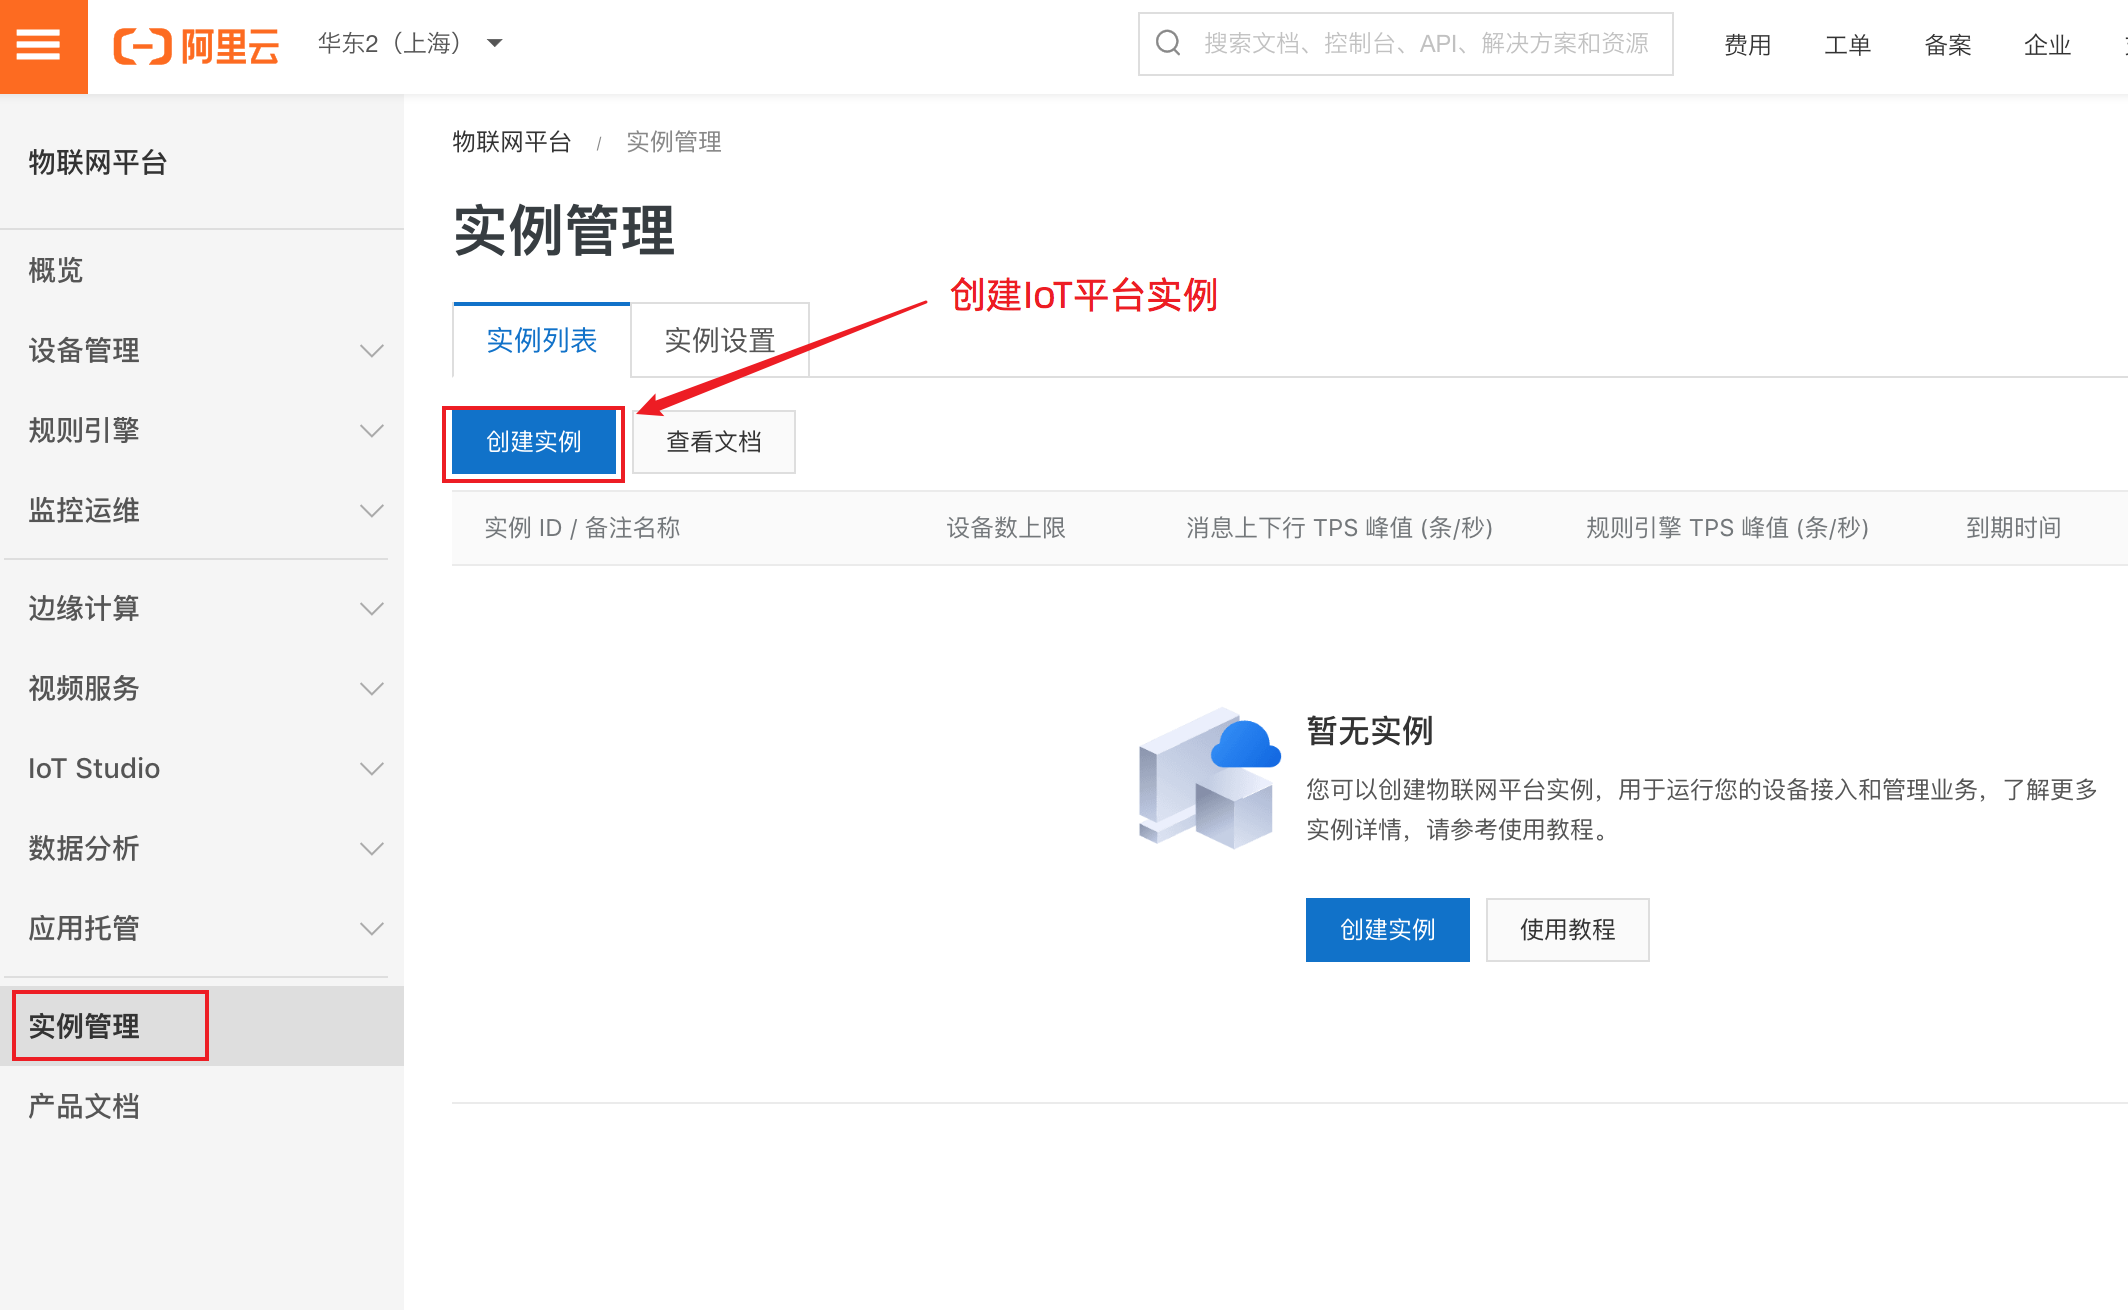Image resolution: width=2128 pixels, height=1310 pixels.
Task: Click the Alibaba Cloud logo
Action: [x=197, y=45]
